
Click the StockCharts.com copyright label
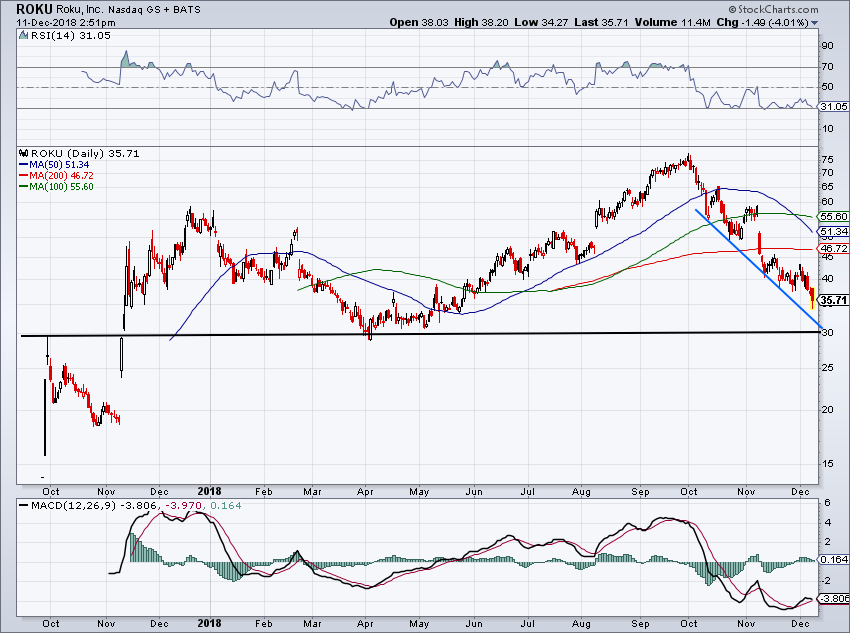tap(774, 9)
